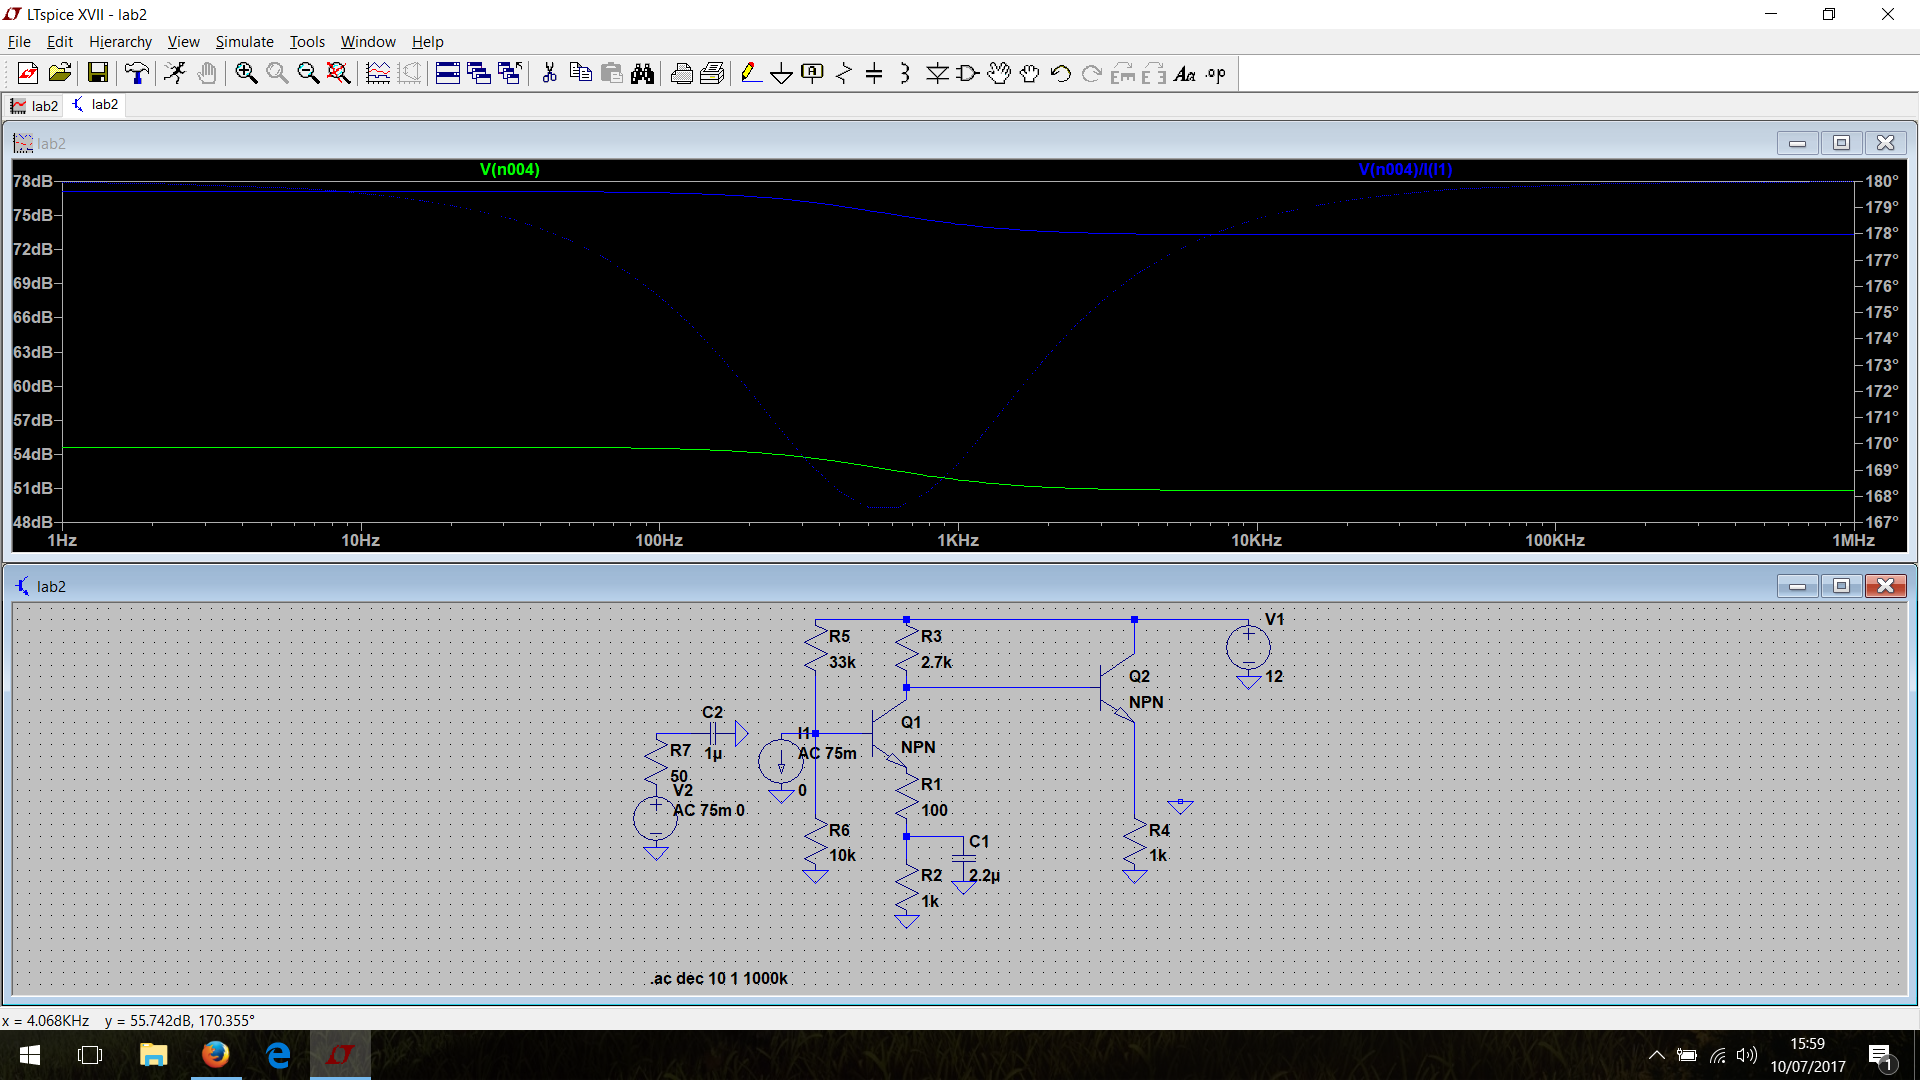Open Firefox from the taskbar
The image size is (1920, 1080).
[215, 1055]
